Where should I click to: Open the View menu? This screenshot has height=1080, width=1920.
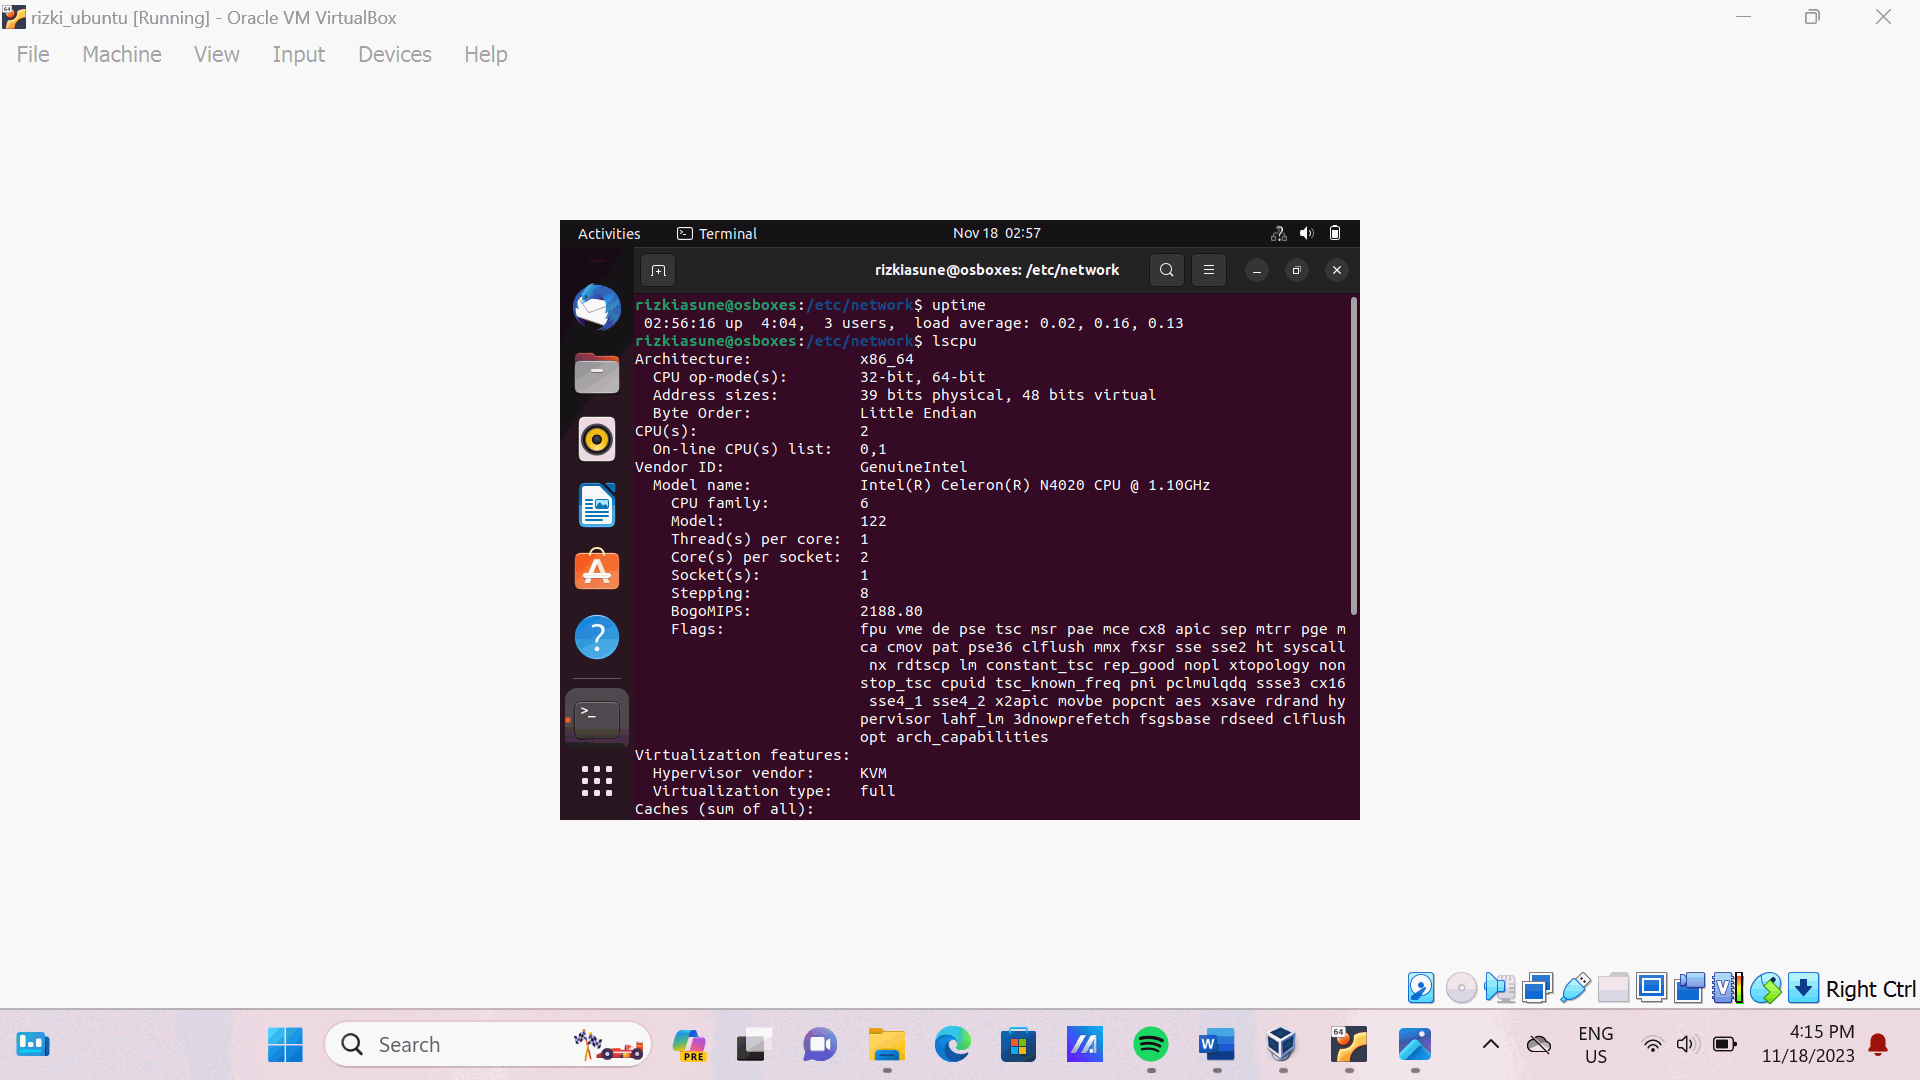tap(217, 54)
